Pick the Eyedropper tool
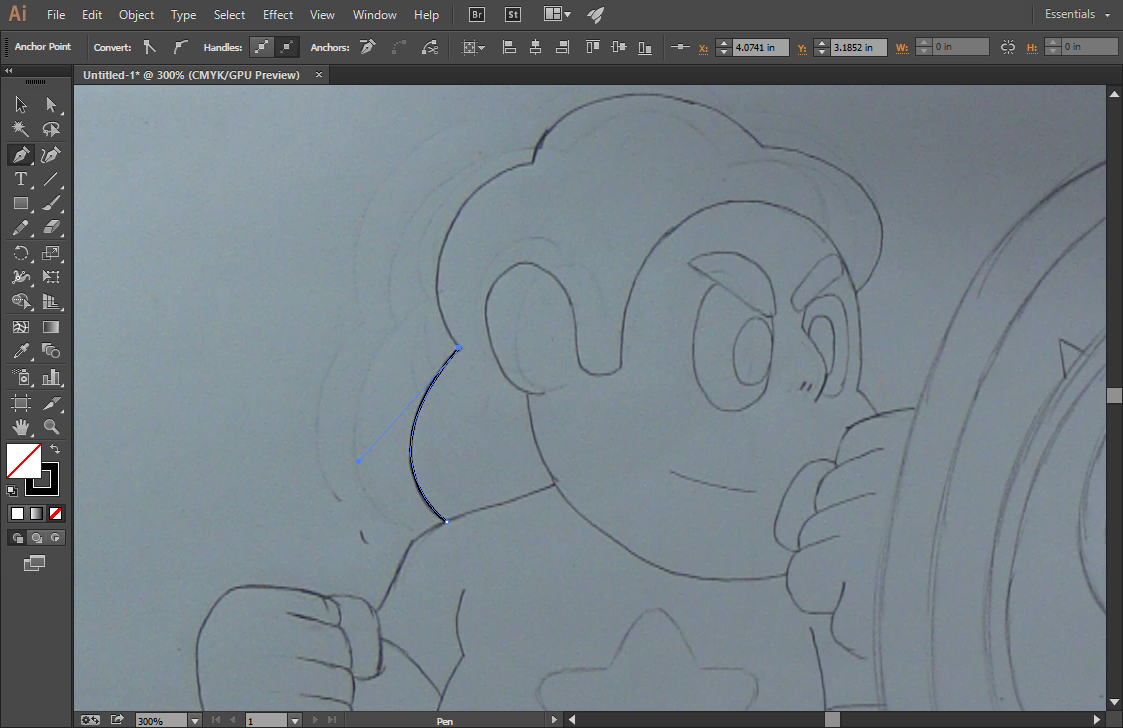1123x728 pixels. click(21, 351)
